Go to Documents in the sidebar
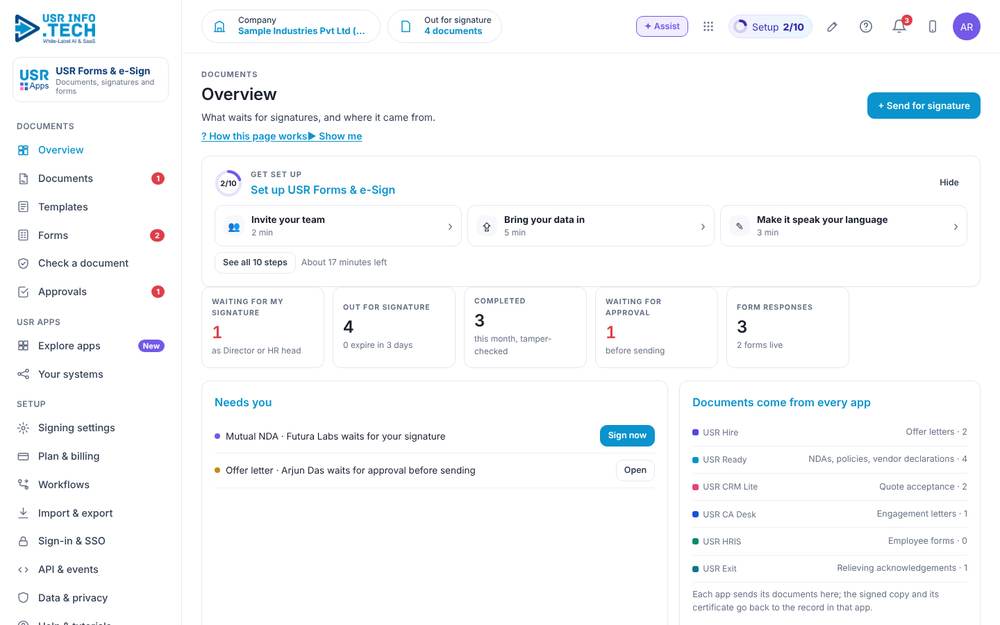This screenshot has height=625, width=1000. 91,179
